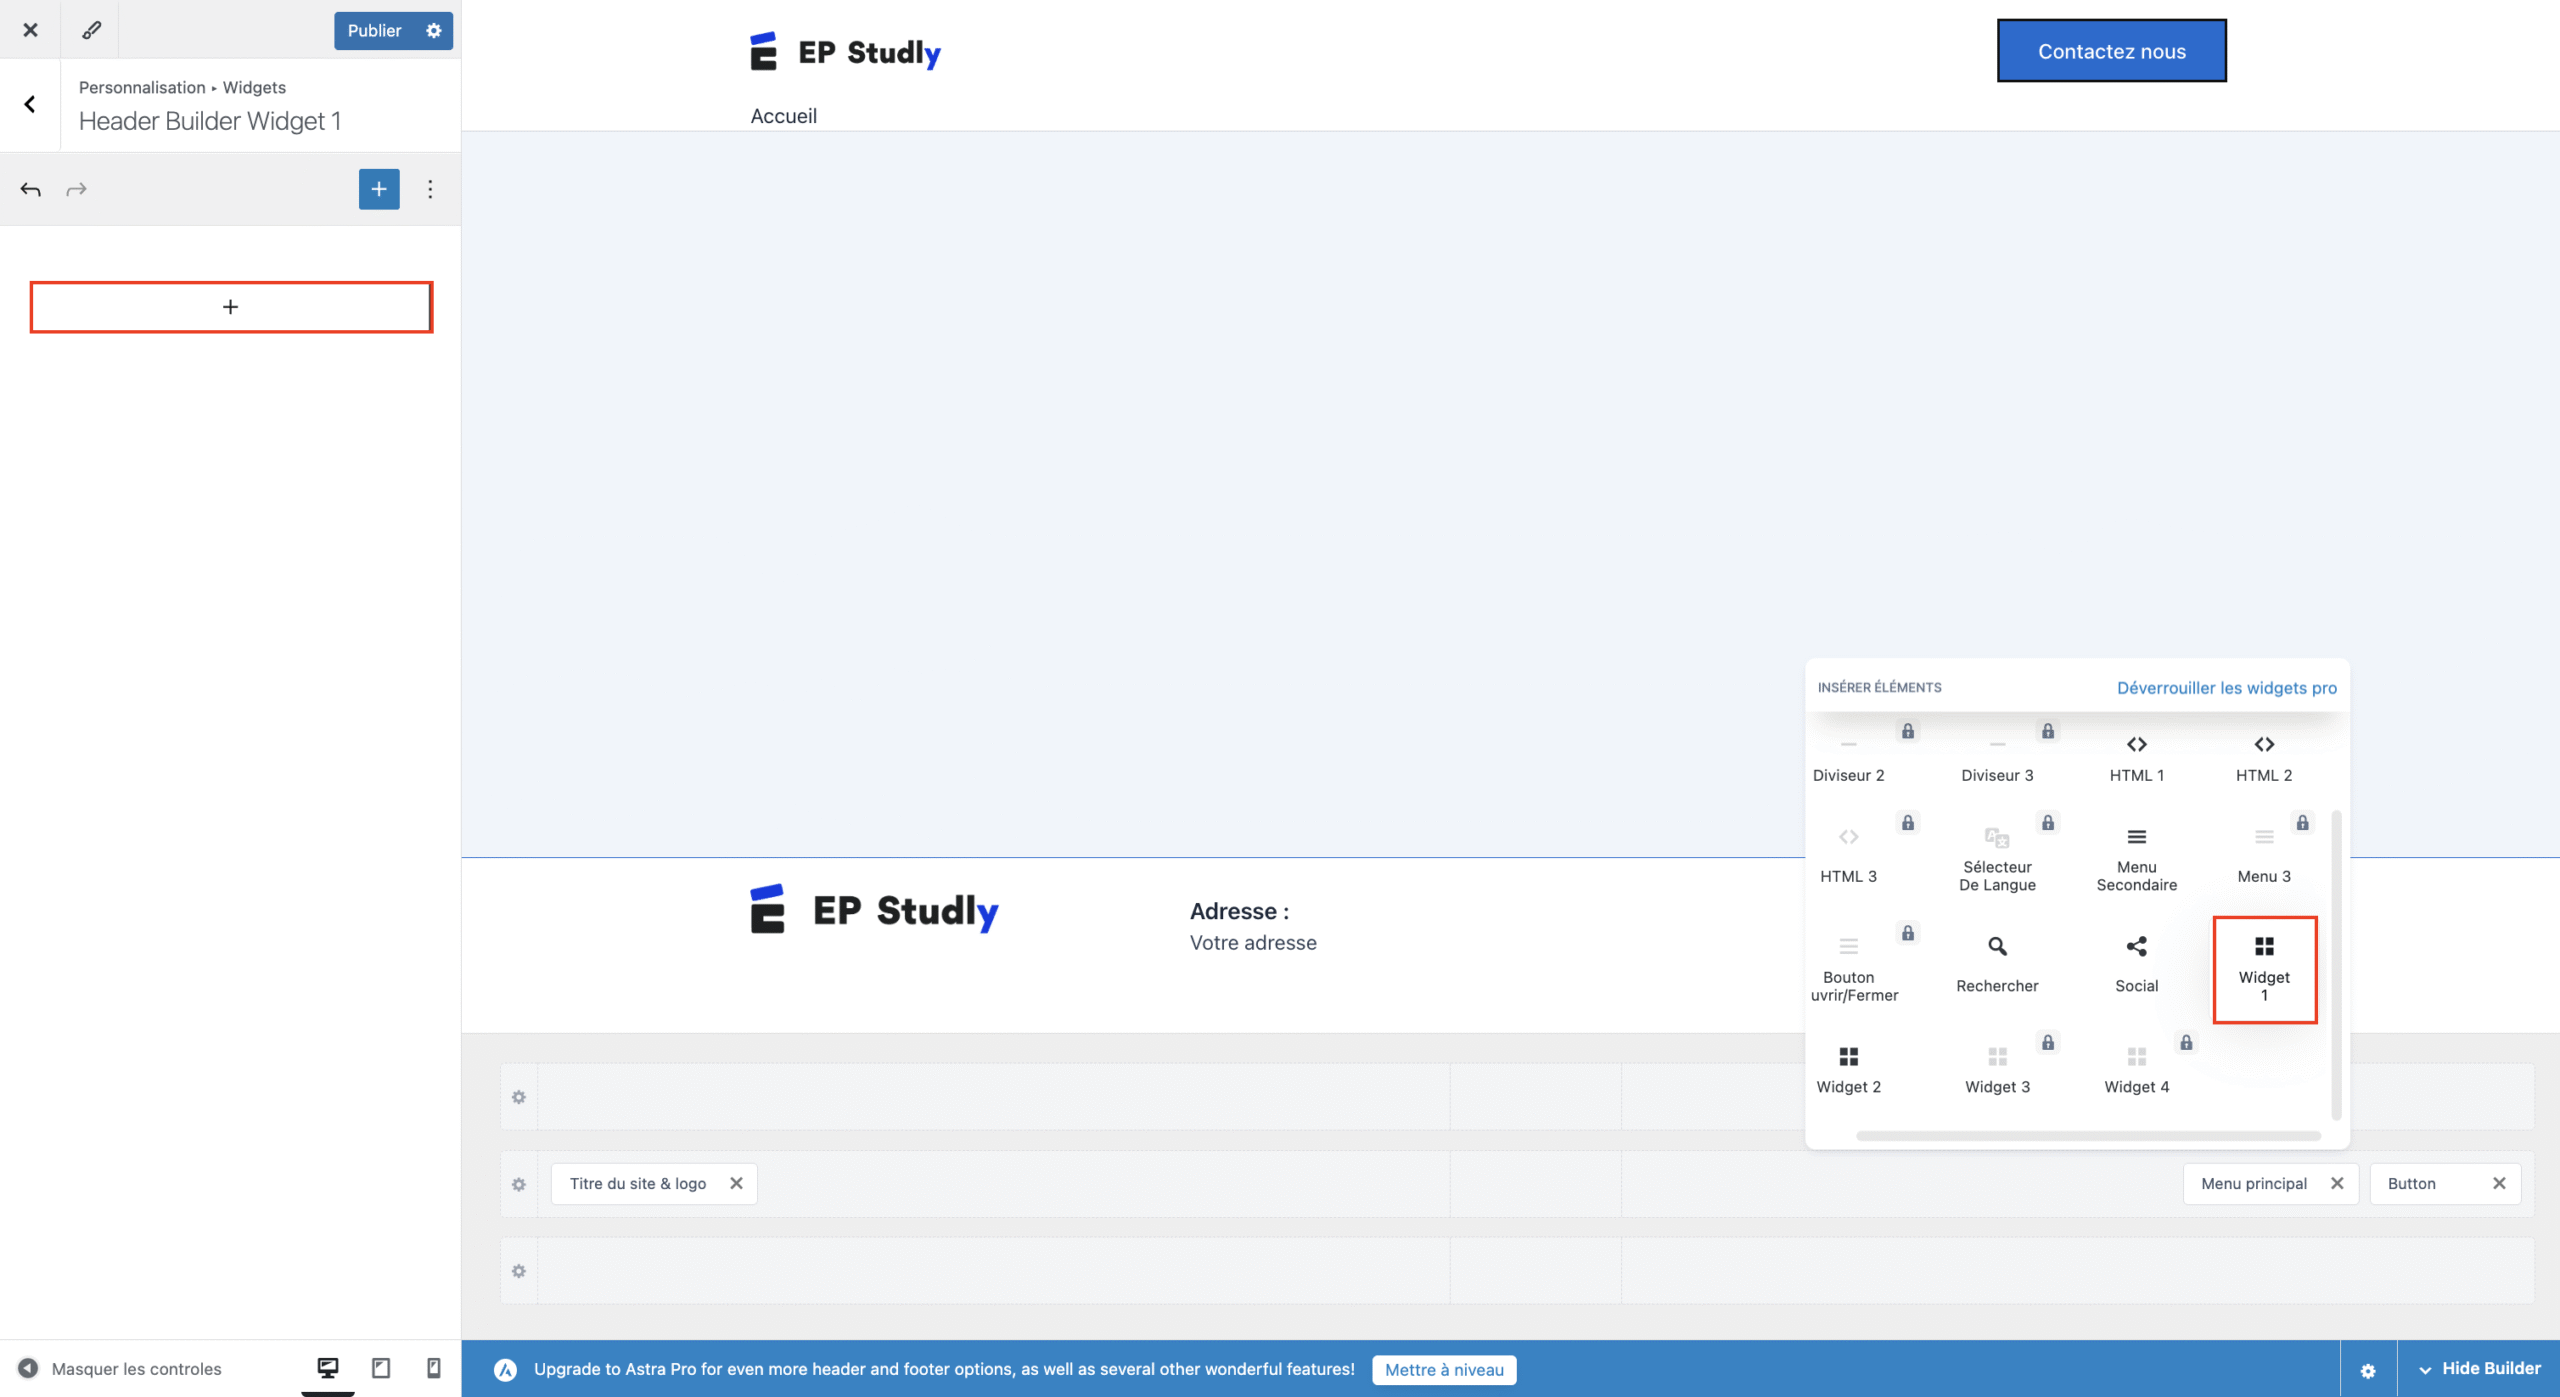Viewport: 2560px width, 1397px height.
Task: Add the Widget 2 element
Action: (x=1847, y=1068)
